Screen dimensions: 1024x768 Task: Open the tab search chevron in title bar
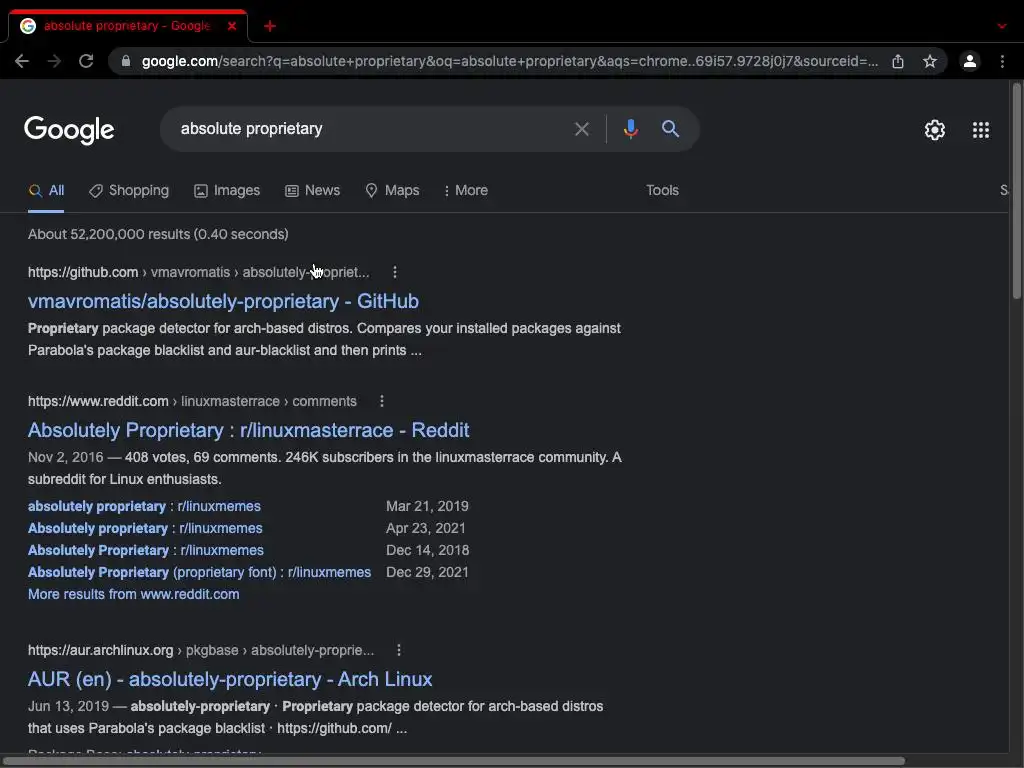[1002, 26]
